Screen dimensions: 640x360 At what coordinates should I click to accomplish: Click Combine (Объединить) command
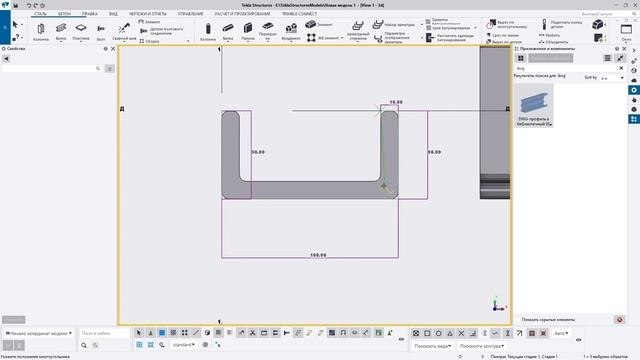[x=553, y=42]
